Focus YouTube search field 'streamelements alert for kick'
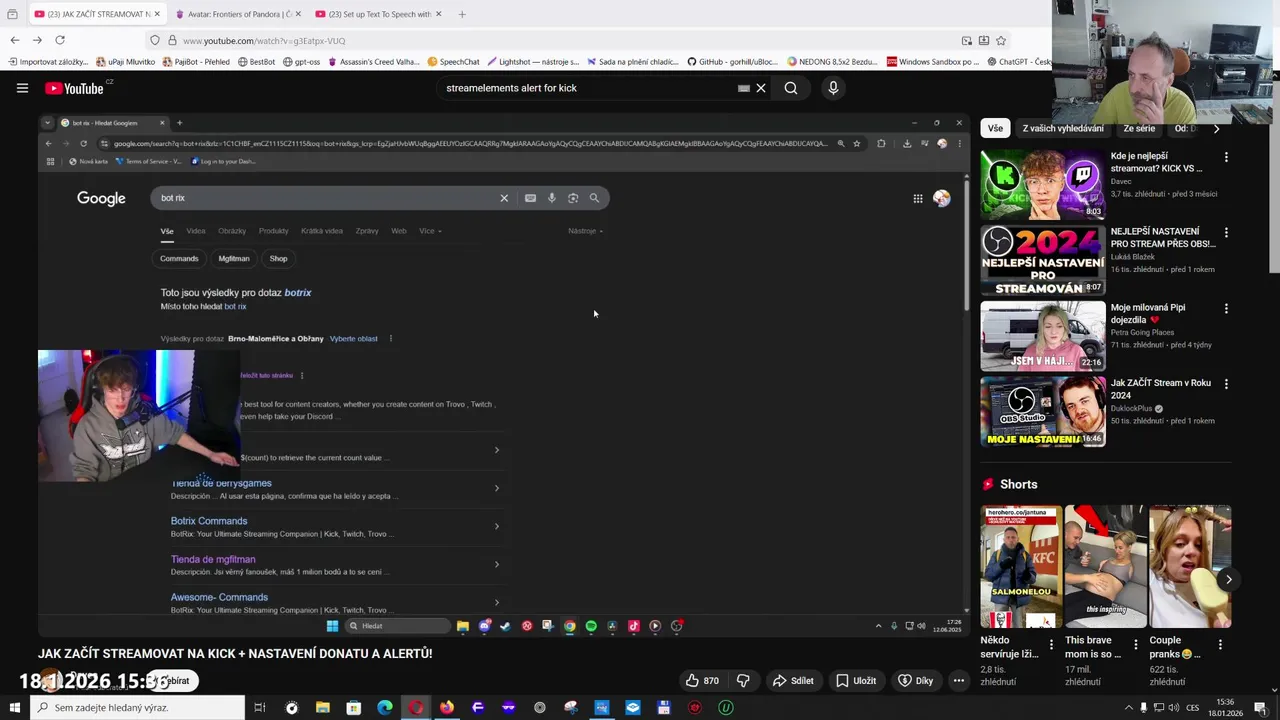Image resolution: width=1280 pixels, height=720 pixels. [x=590, y=88]
